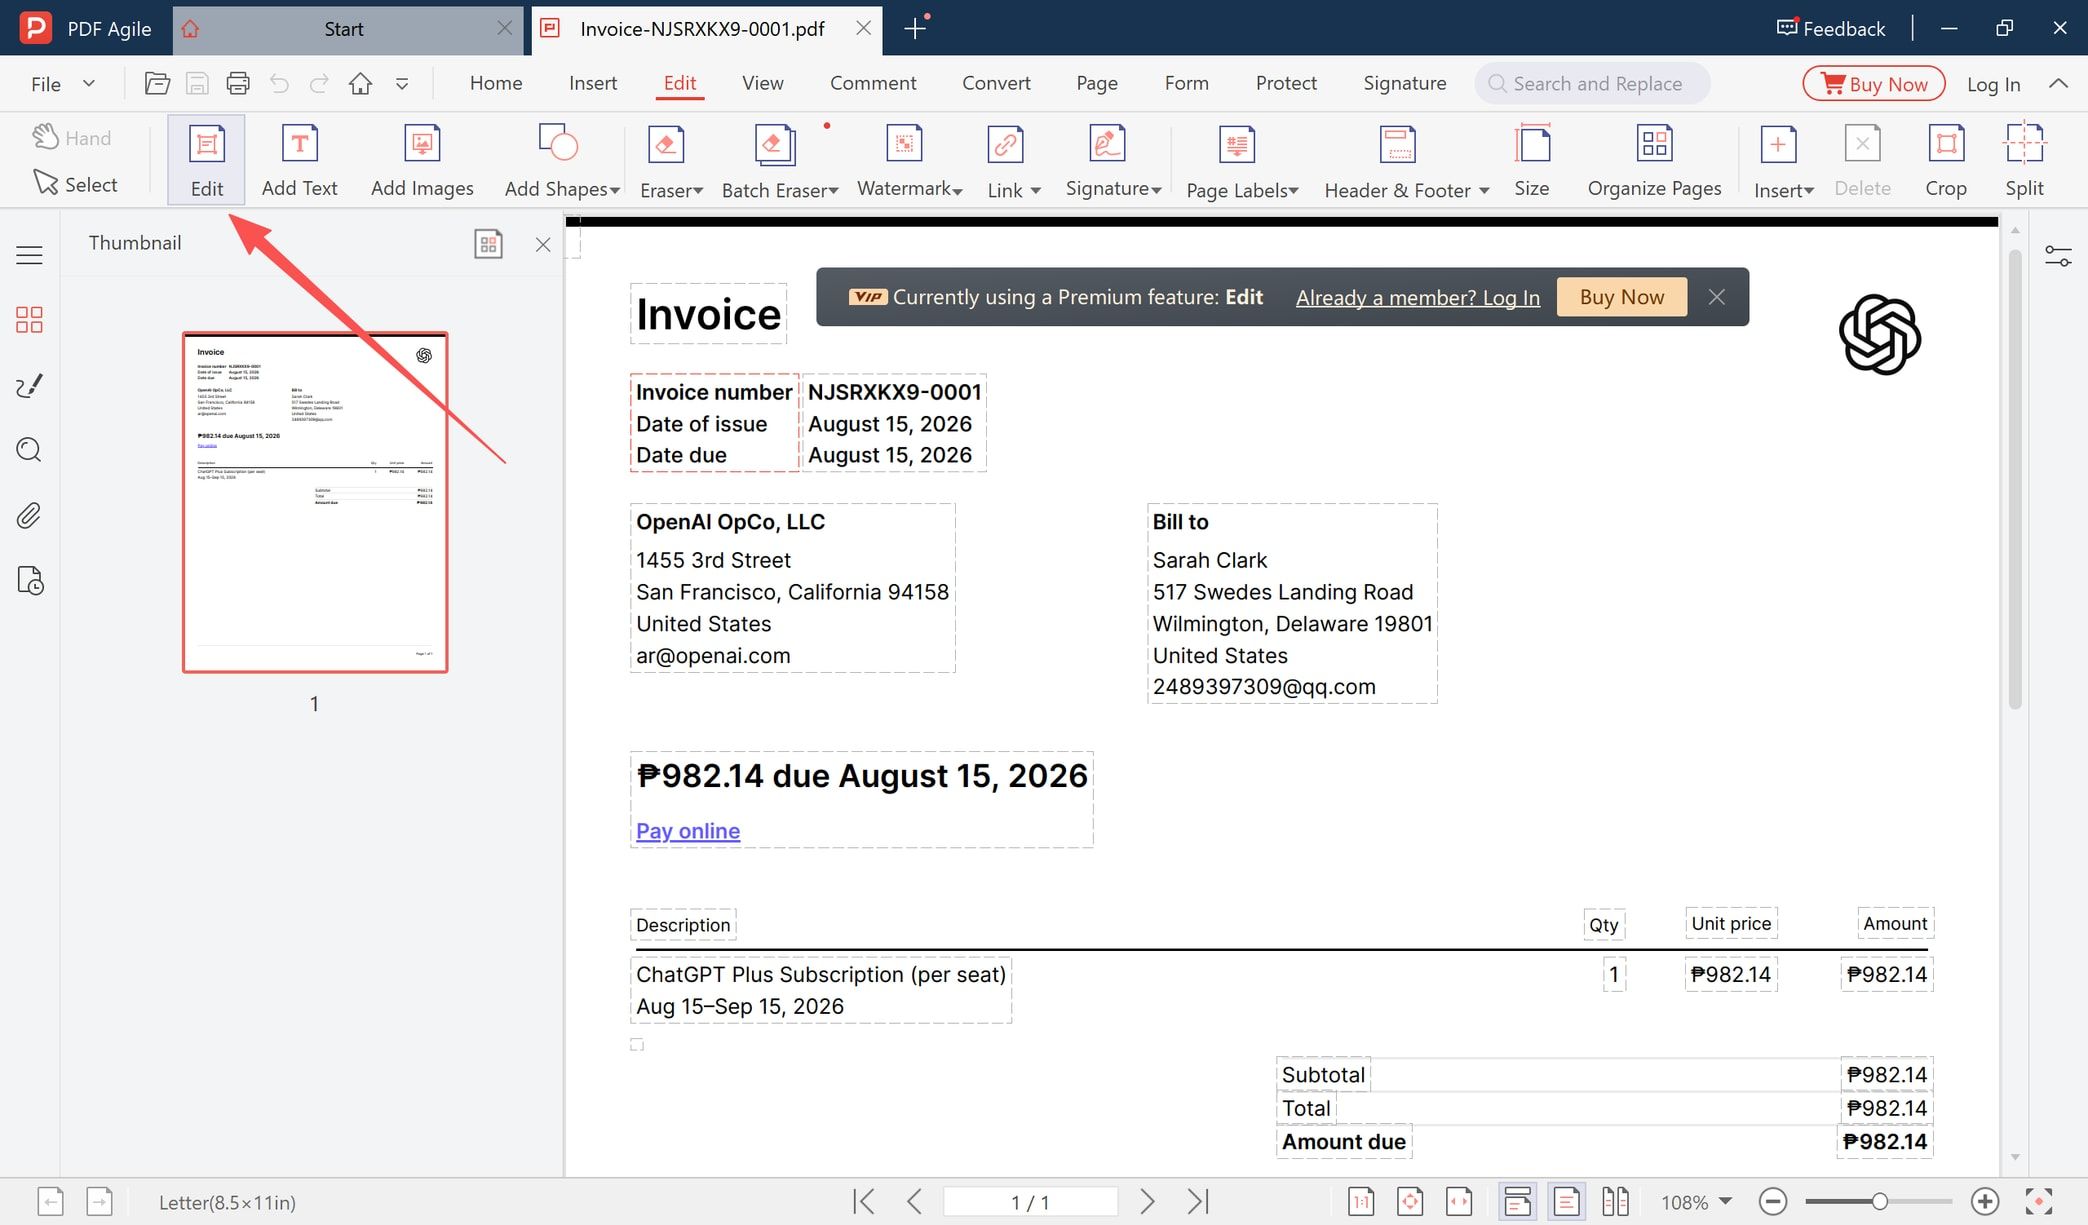2088x1225 pixels.
Task: Click the page Size tool
Action: point(1531,160)
